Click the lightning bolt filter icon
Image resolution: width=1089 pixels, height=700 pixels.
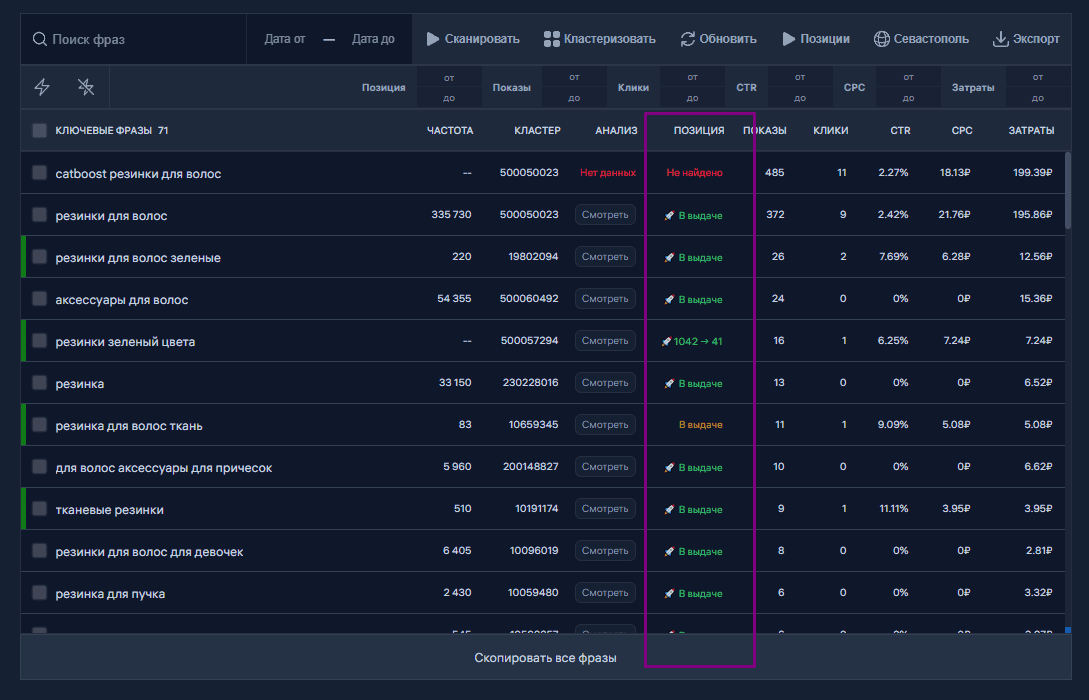tap(42, 87)
